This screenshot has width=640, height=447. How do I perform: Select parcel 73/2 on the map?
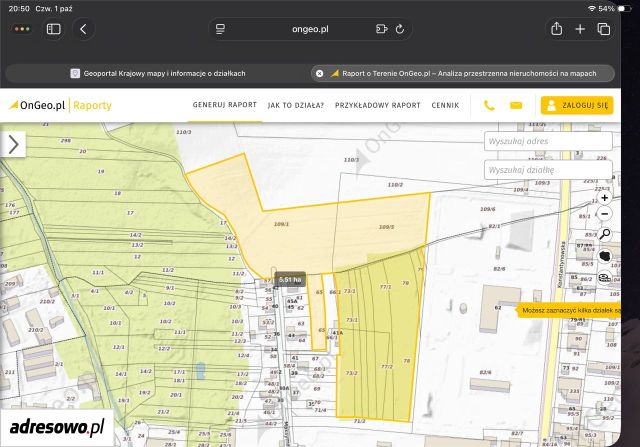(x=351, y=373)
